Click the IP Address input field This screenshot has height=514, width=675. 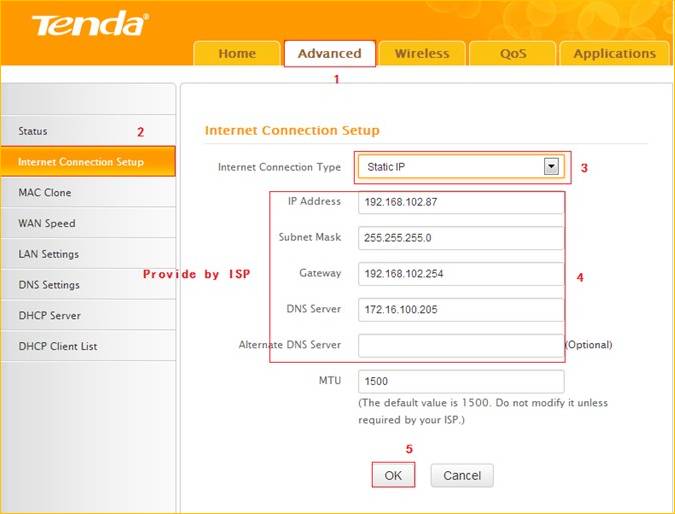[460, 202]
